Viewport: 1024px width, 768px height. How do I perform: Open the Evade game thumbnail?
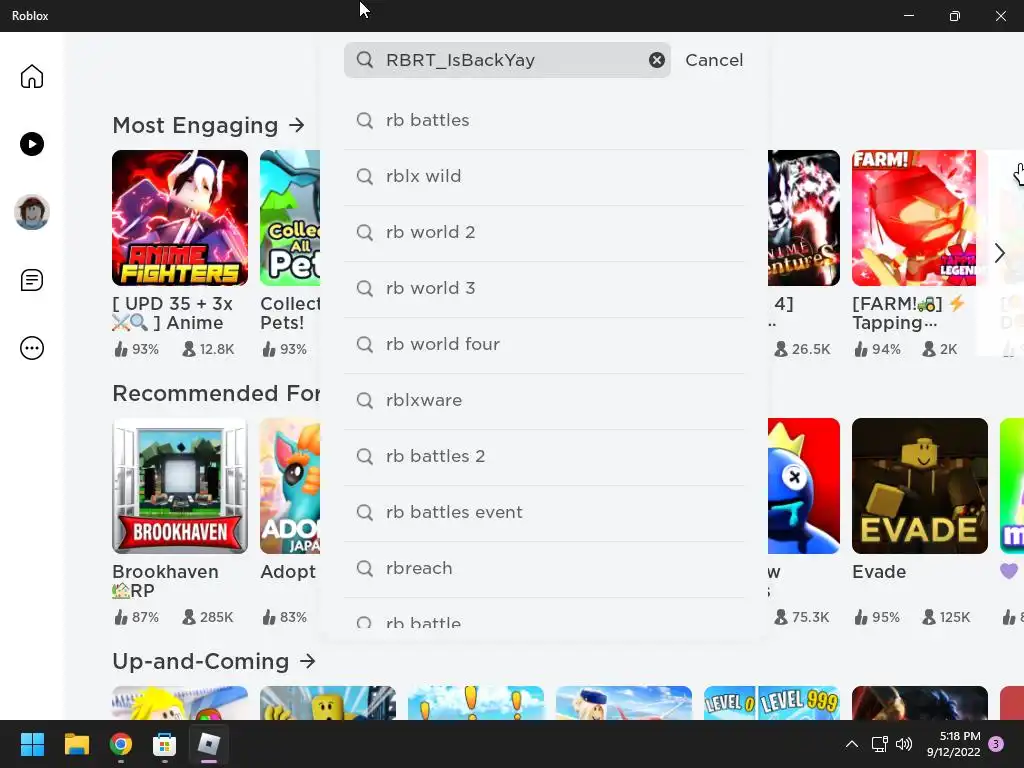pyautogui.click(x=920, y=486)
